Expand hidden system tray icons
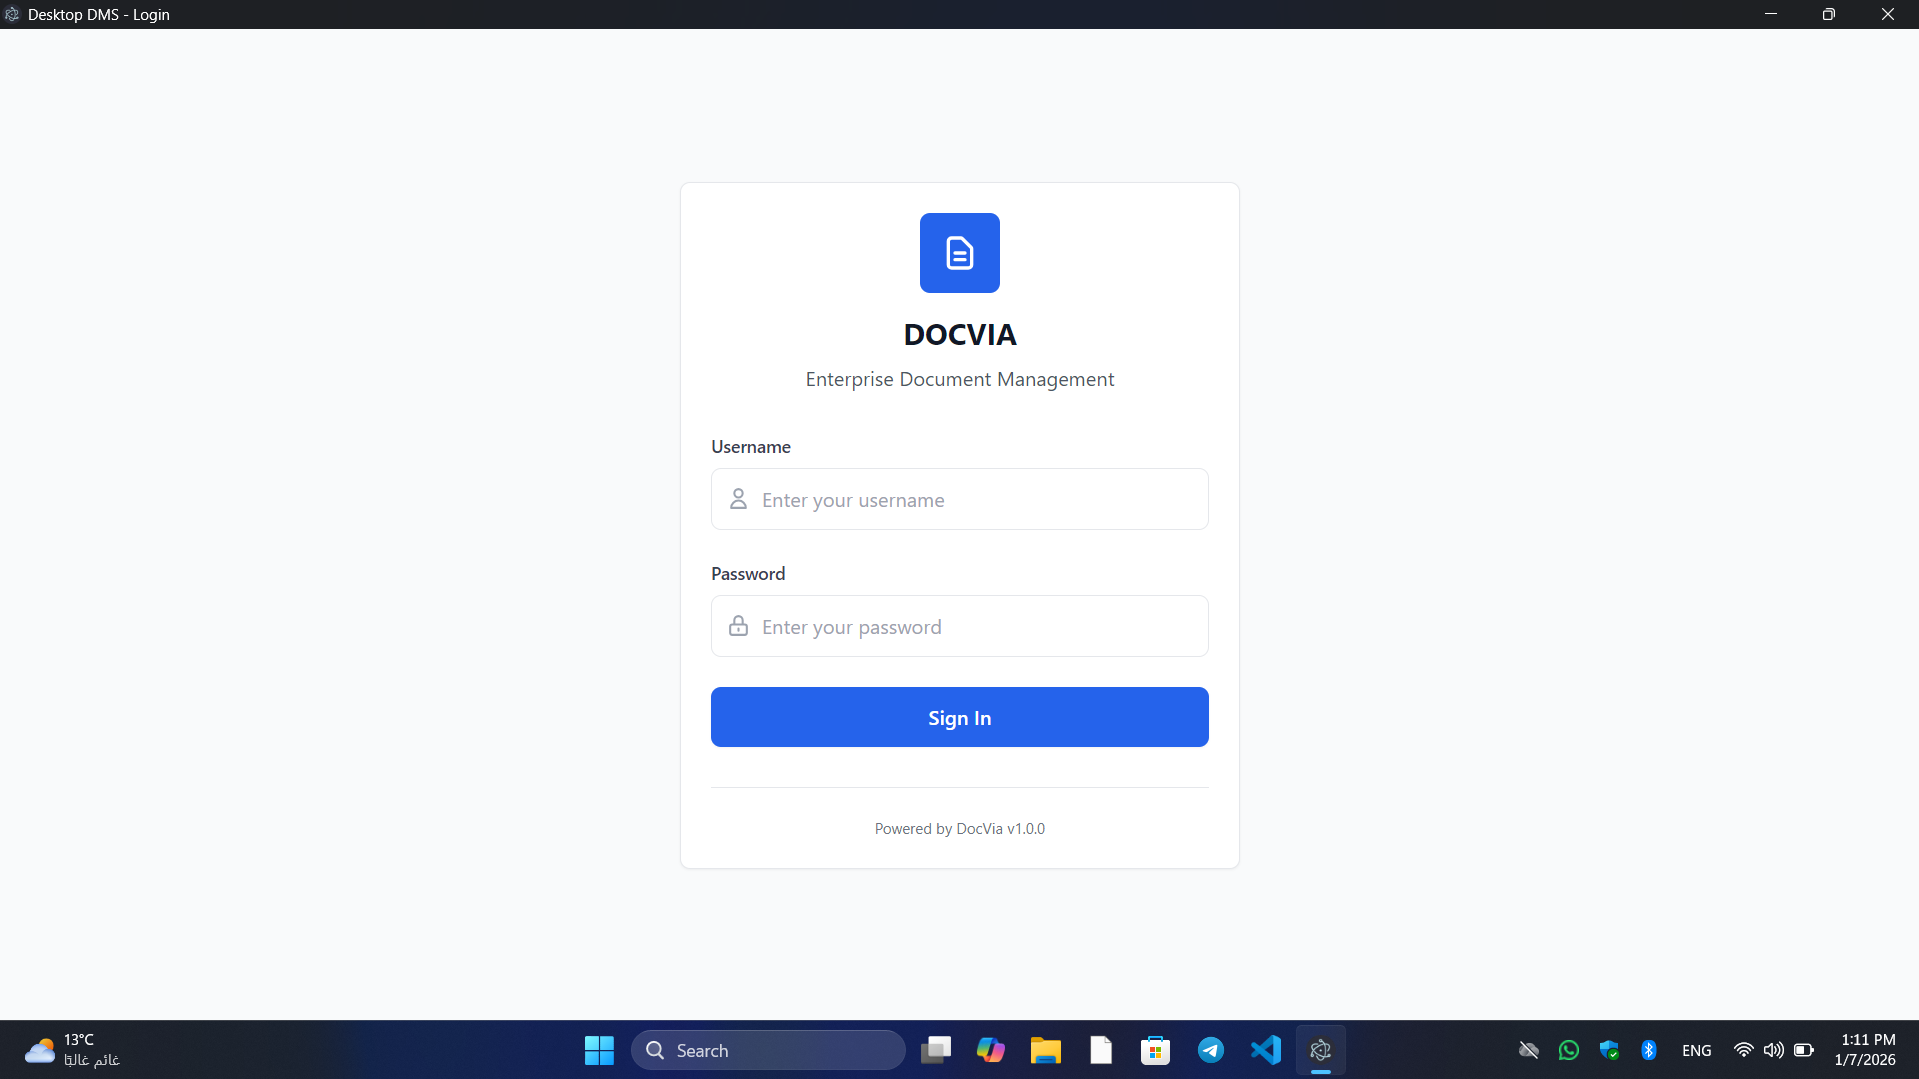Screen dimensions: 1919x1079 coord(1528,1050)
